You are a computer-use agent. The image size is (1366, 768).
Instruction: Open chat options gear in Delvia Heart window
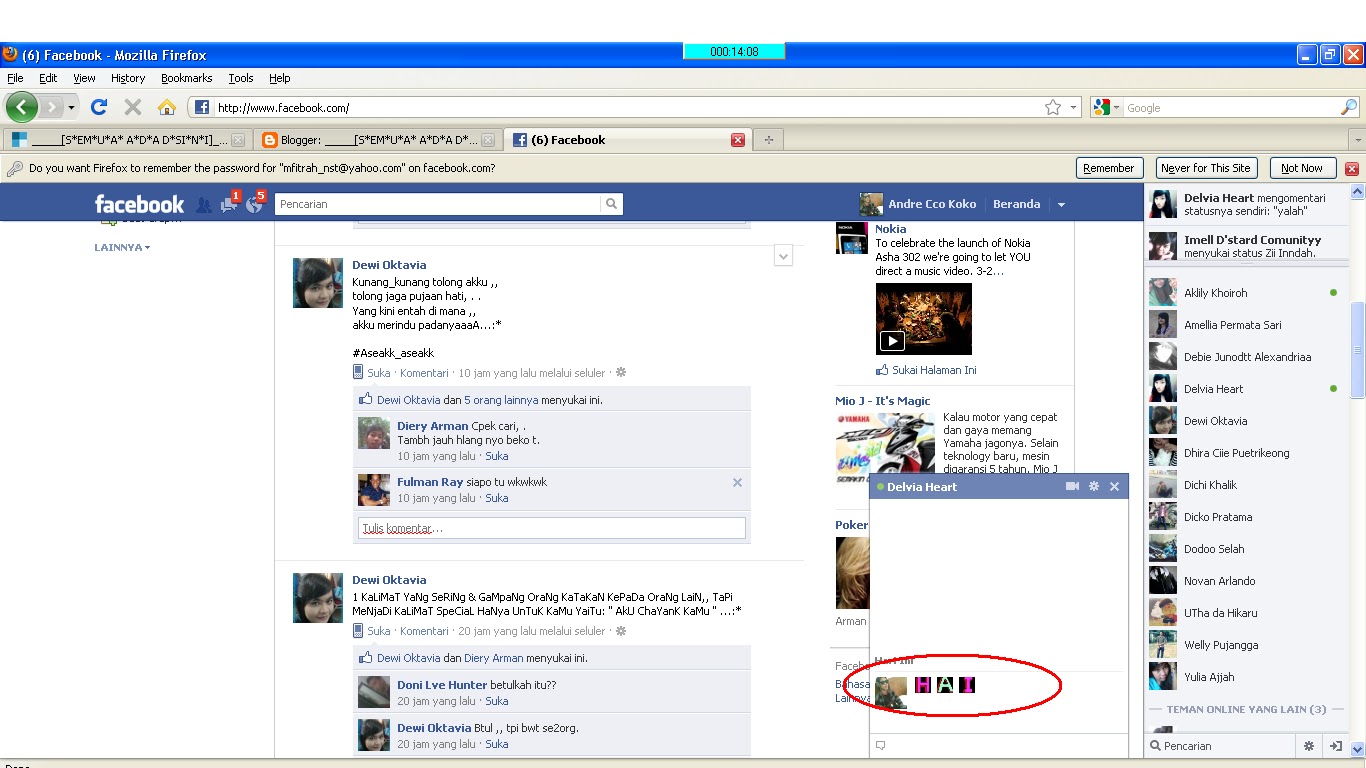pyautogui.click(x=1094, y=487)
